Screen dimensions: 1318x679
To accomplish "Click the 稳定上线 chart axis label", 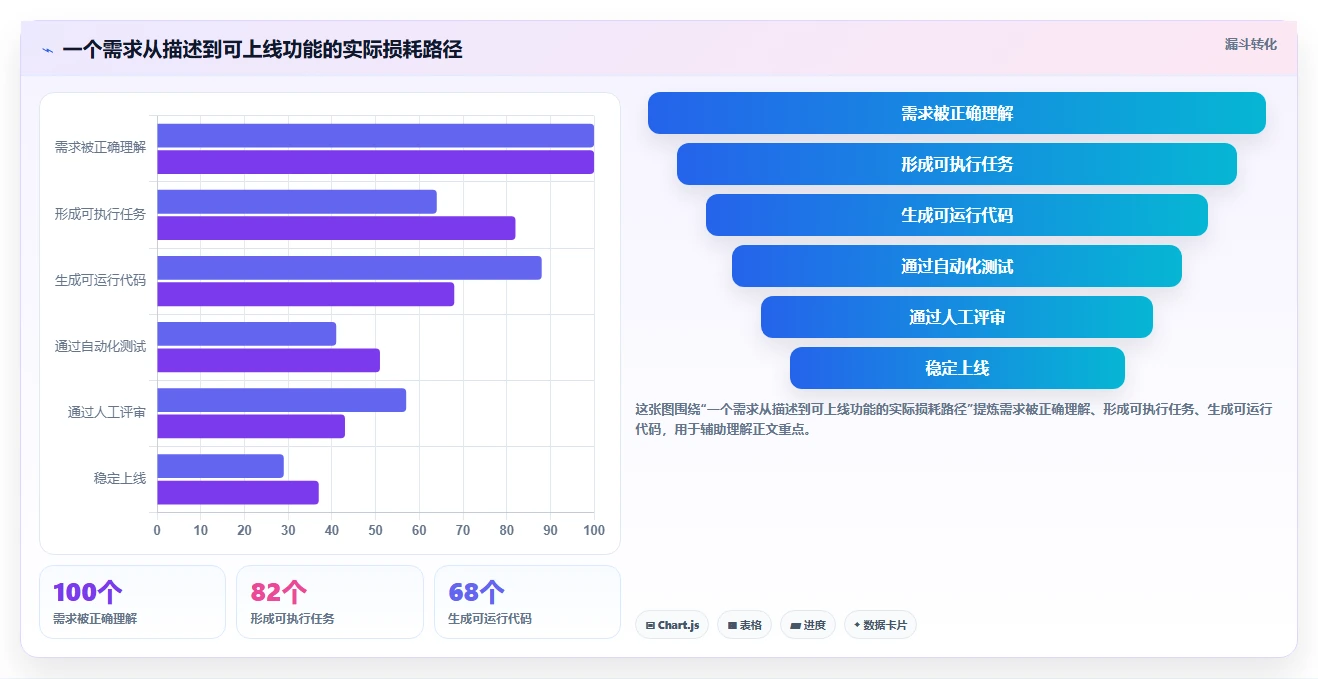I will 120,478.
